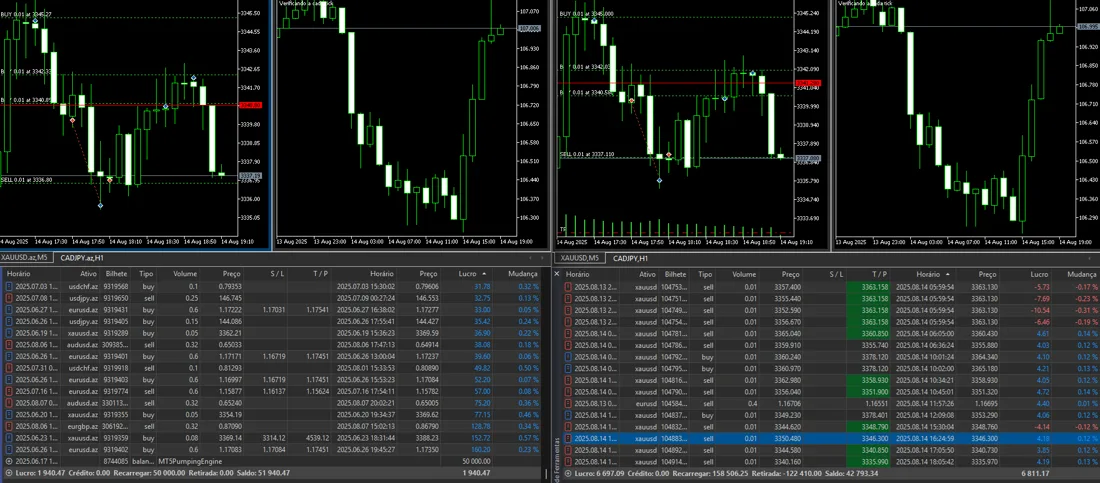Click the buy icon of ticket 9319431 row
The image size is (1100, 483).
click(x=8, y=310)
